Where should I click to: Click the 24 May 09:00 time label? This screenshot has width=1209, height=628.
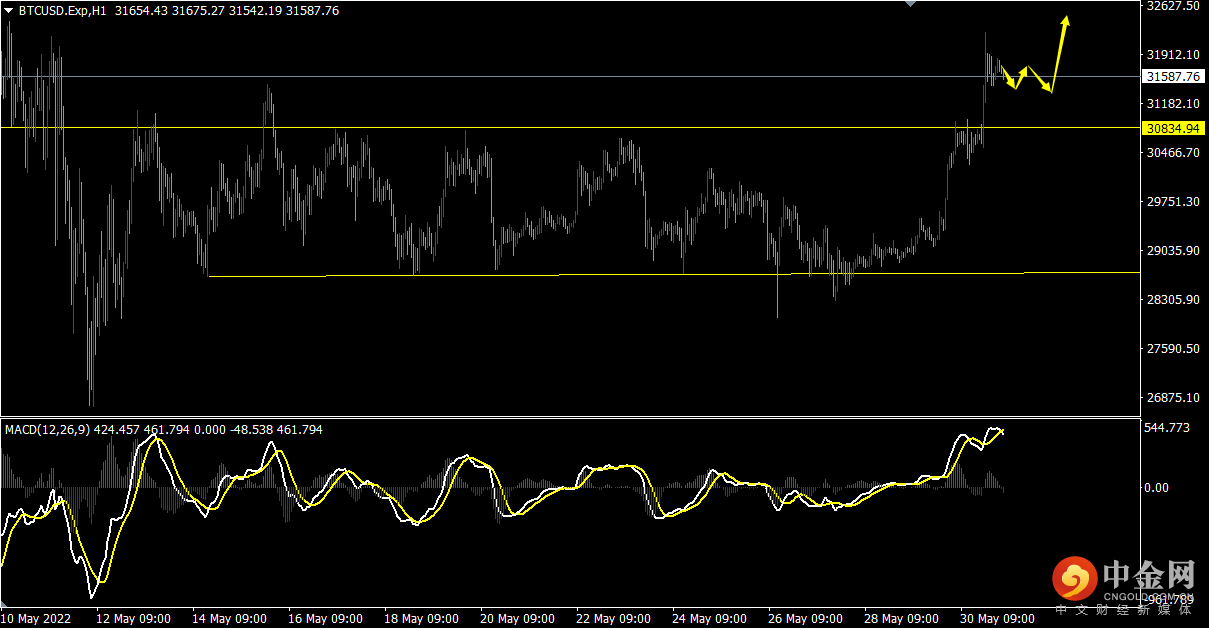coord(709,618)
